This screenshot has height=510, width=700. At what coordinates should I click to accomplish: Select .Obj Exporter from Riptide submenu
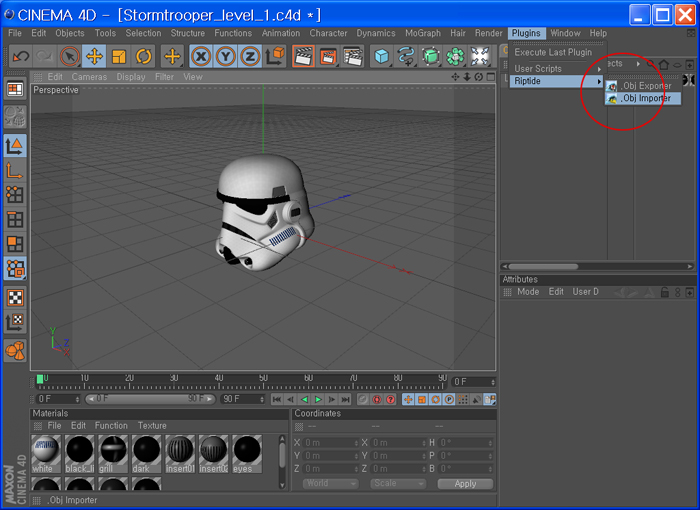(643, 86)
